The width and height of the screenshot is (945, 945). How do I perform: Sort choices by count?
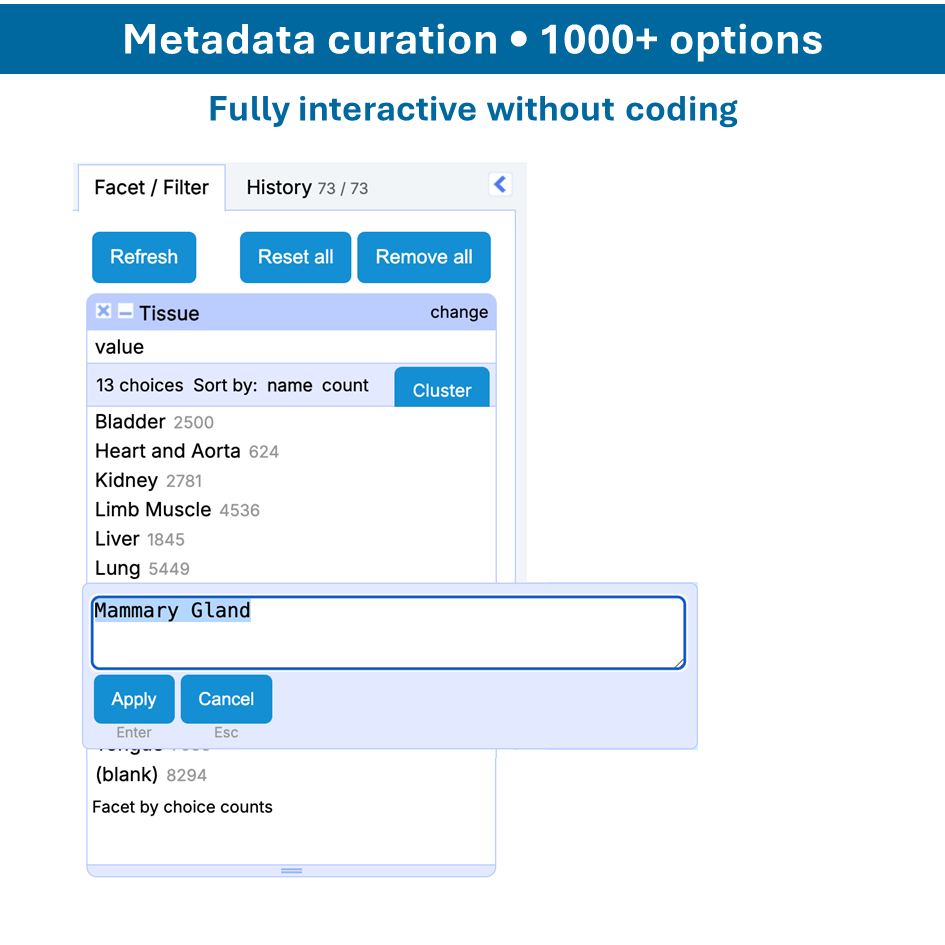[345, 385]
